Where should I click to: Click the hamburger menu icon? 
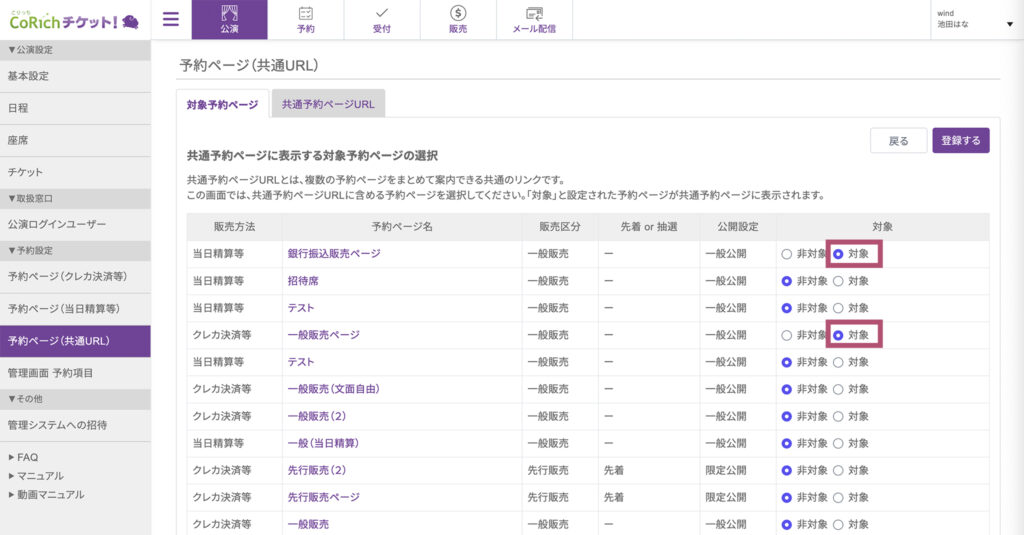pyautogui.click(x=170, y=19)
